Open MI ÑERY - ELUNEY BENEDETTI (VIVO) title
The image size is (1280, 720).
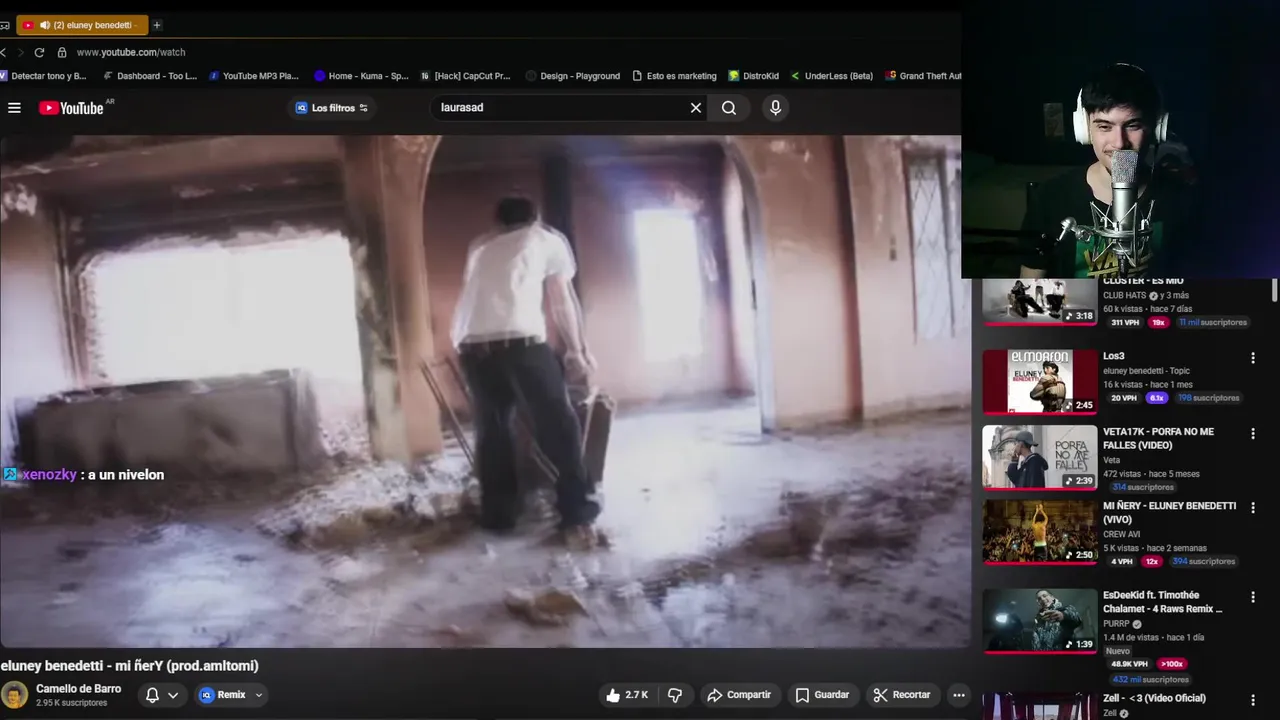[1169, 513]
